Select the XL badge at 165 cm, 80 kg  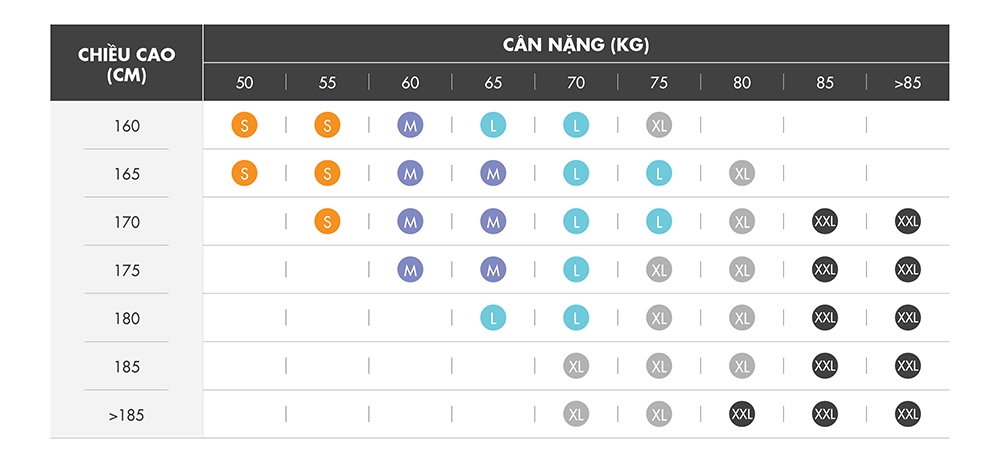coord(742,173)
